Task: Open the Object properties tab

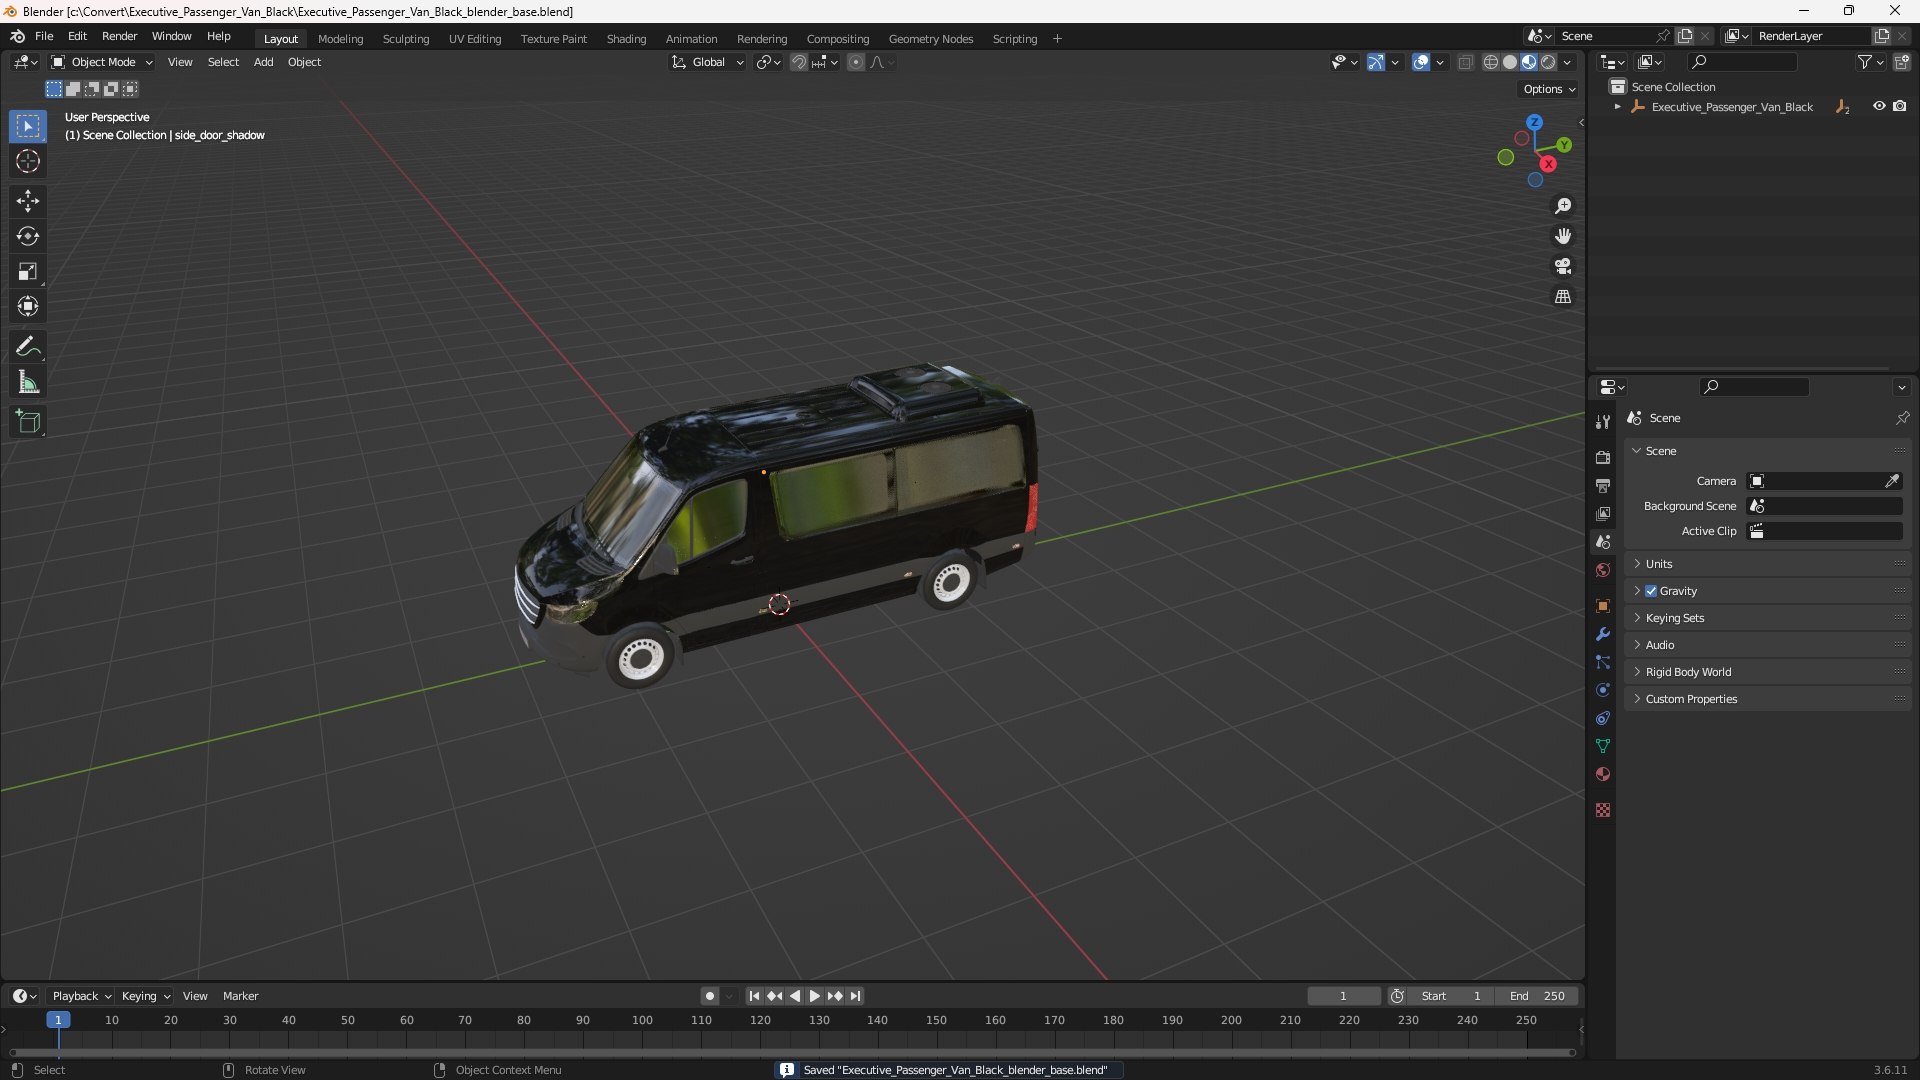Action: 1603,606
